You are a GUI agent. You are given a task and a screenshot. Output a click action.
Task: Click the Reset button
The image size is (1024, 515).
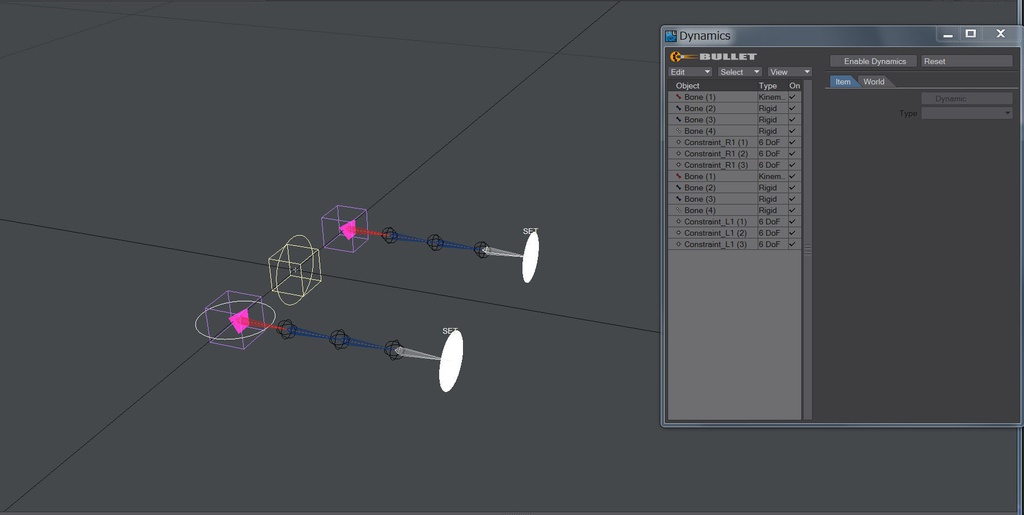(967, 61)
